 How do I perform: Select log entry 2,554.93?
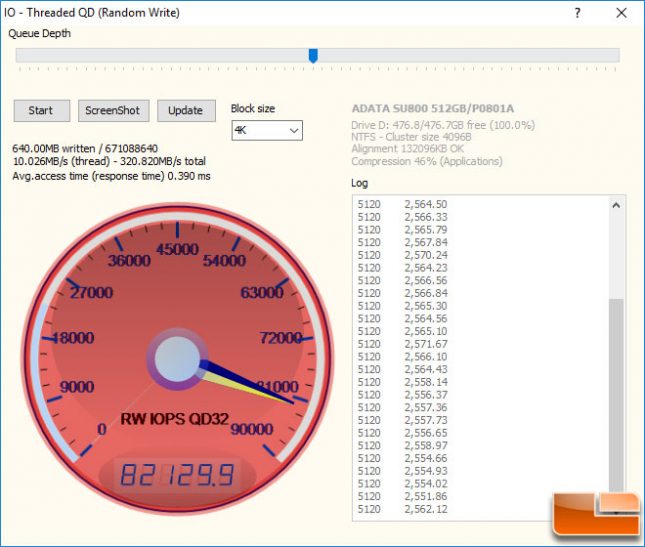[x=402, y=471]
